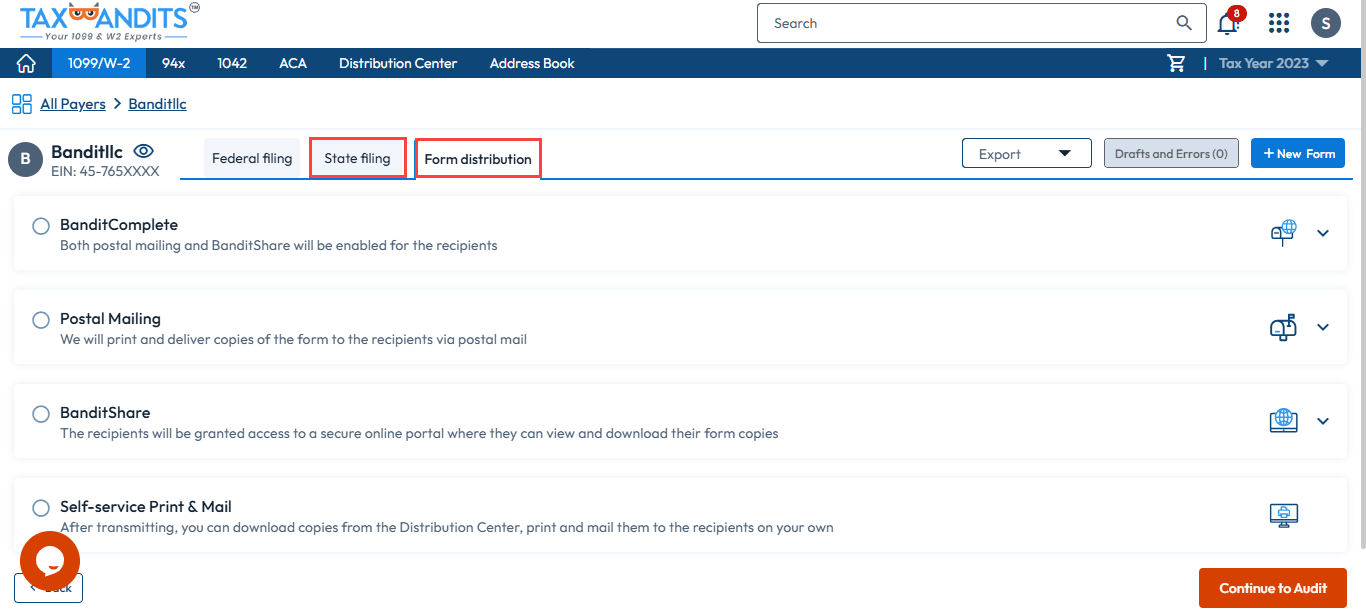The width and height of the screenshot is (1366, 611).
Task: Open the Address Book menu
Action: tap(532, 63)
